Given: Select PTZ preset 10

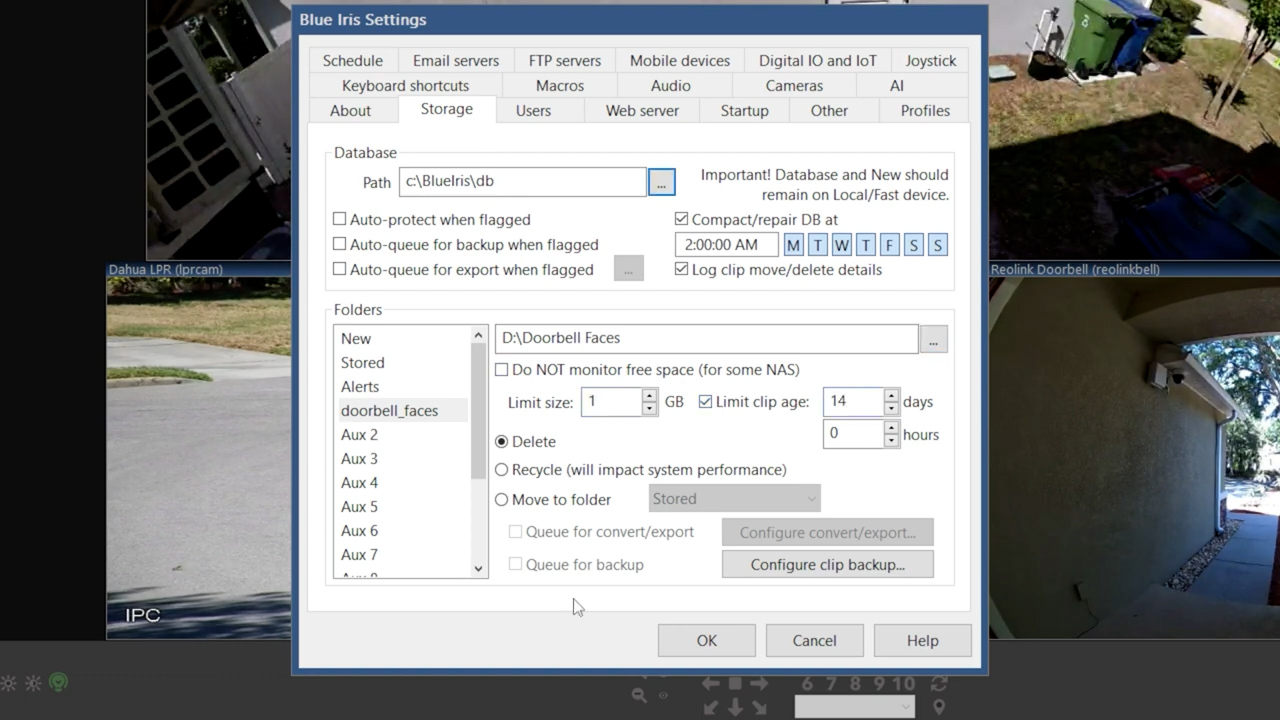Looking at the screenshot, I should point(904,684).
